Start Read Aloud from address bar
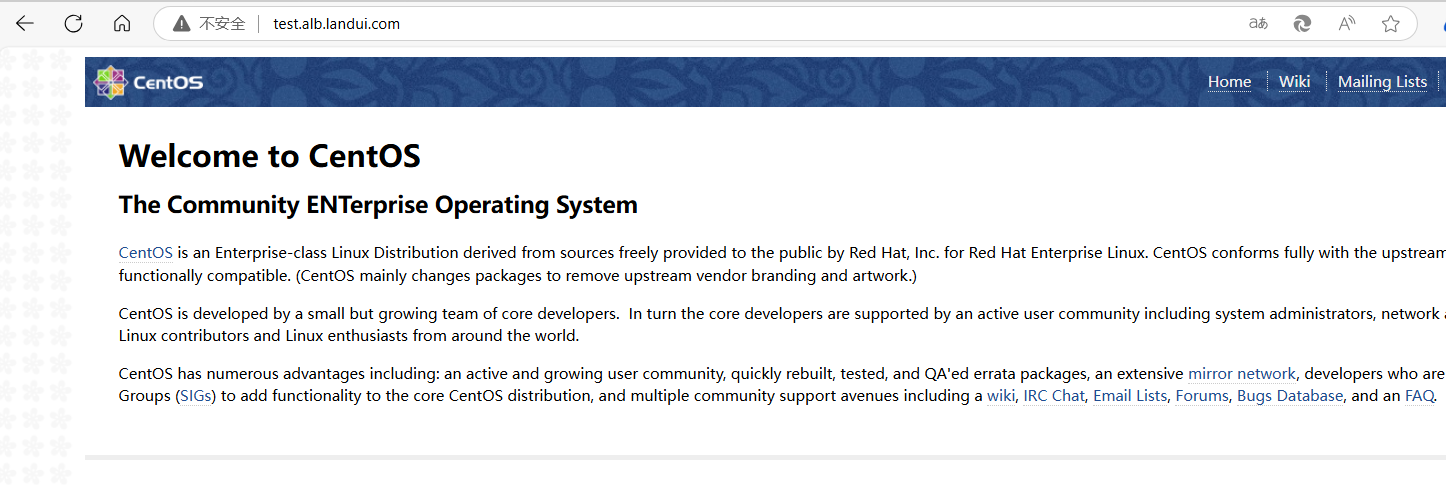The image size is (1446, 485). tap(1347, 24)
